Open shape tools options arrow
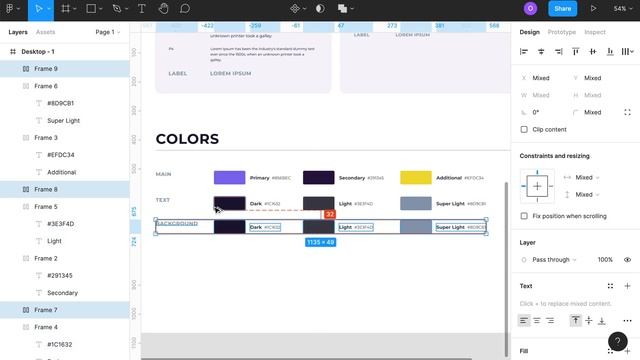The image size is (640, 360). point(100,9)
